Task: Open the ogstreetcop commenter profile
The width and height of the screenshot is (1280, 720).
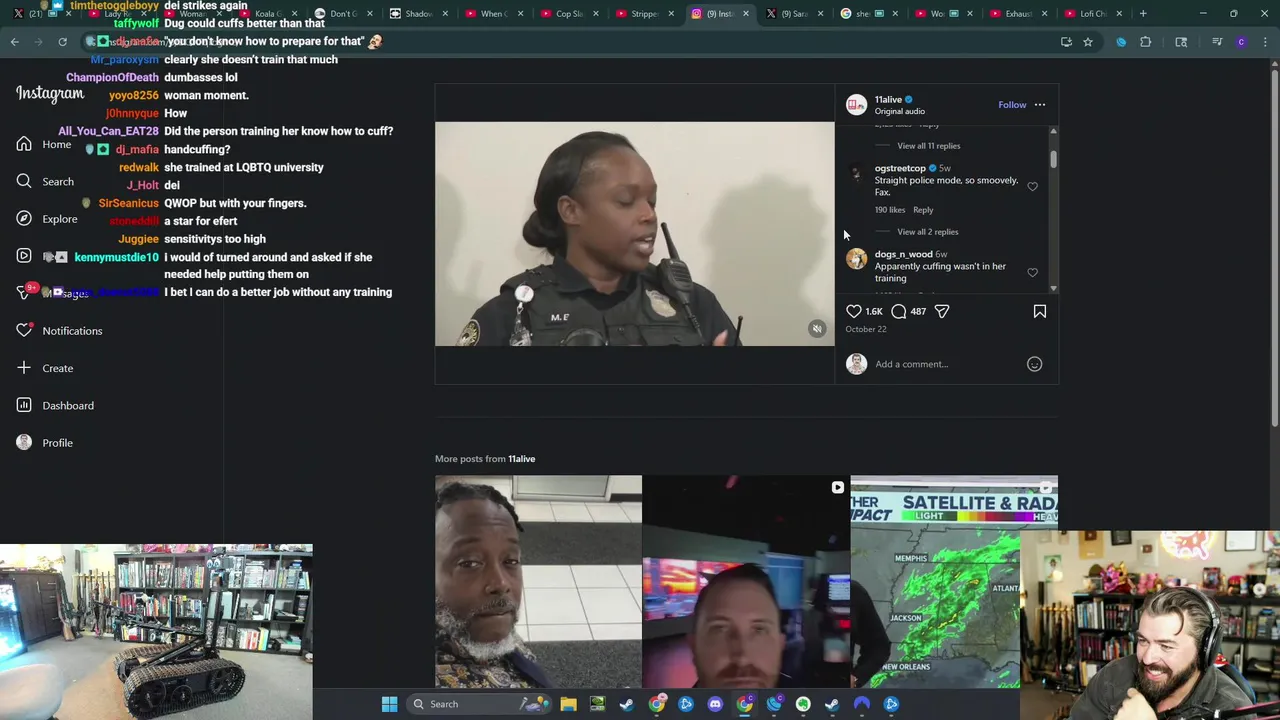Action: 900,168
